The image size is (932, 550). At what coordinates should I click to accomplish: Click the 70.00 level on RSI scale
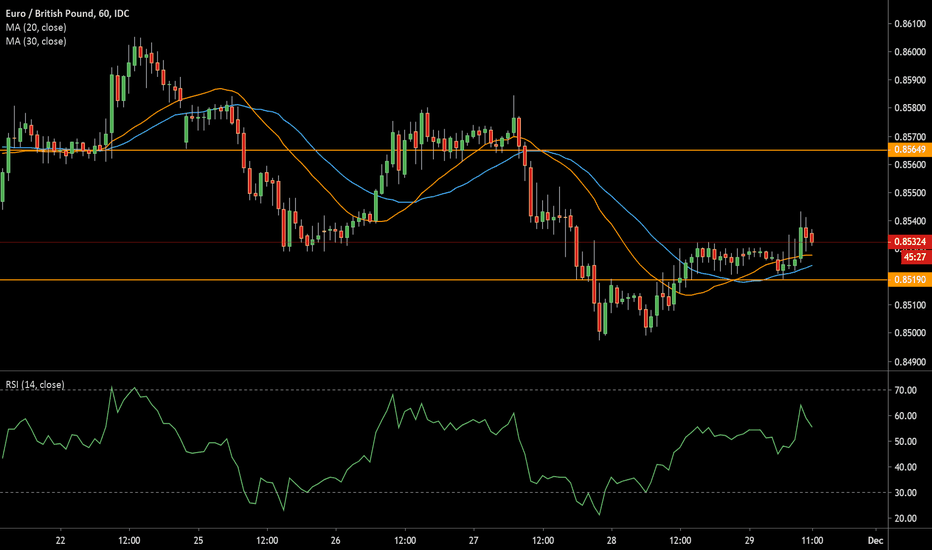pos(908,389)
